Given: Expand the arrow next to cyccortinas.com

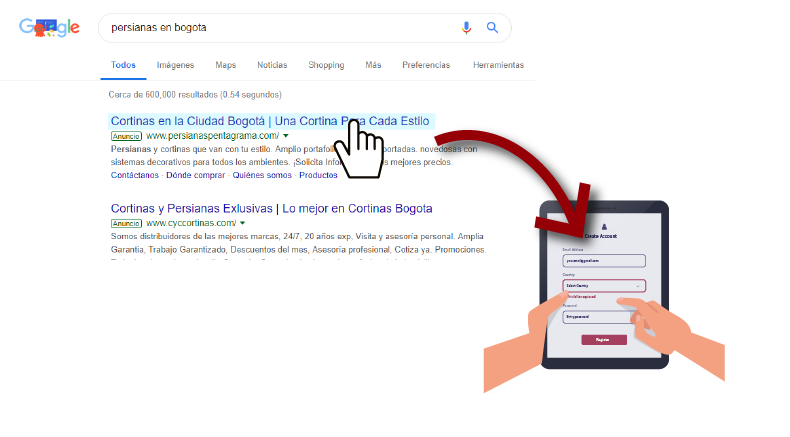Looking at the screenshot, I should [242, 223].
